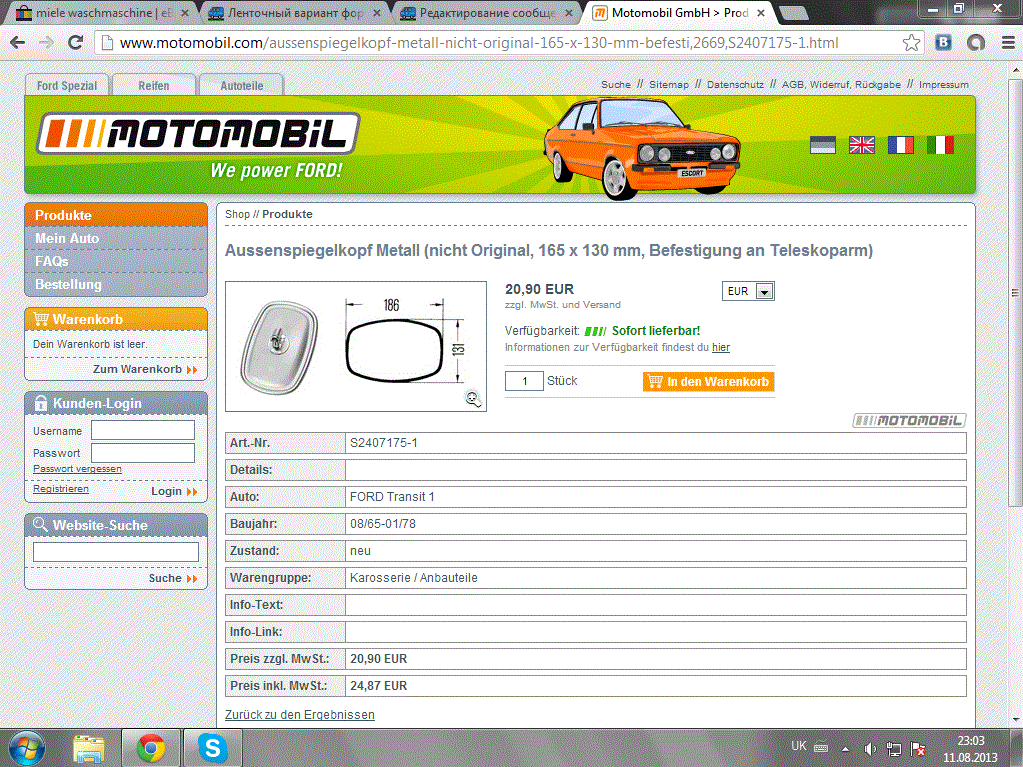Open the Sitemap top link
This screenshot has height=767, width=1023.
[x=669, y=84]
